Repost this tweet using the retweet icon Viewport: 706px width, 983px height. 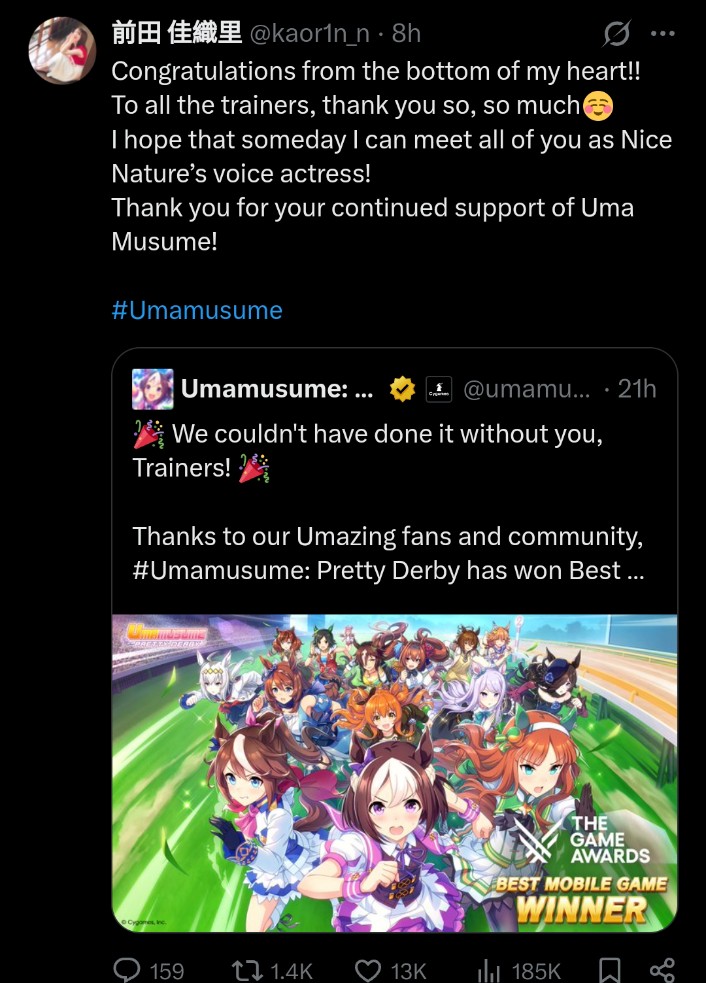(x=246, y=970)
